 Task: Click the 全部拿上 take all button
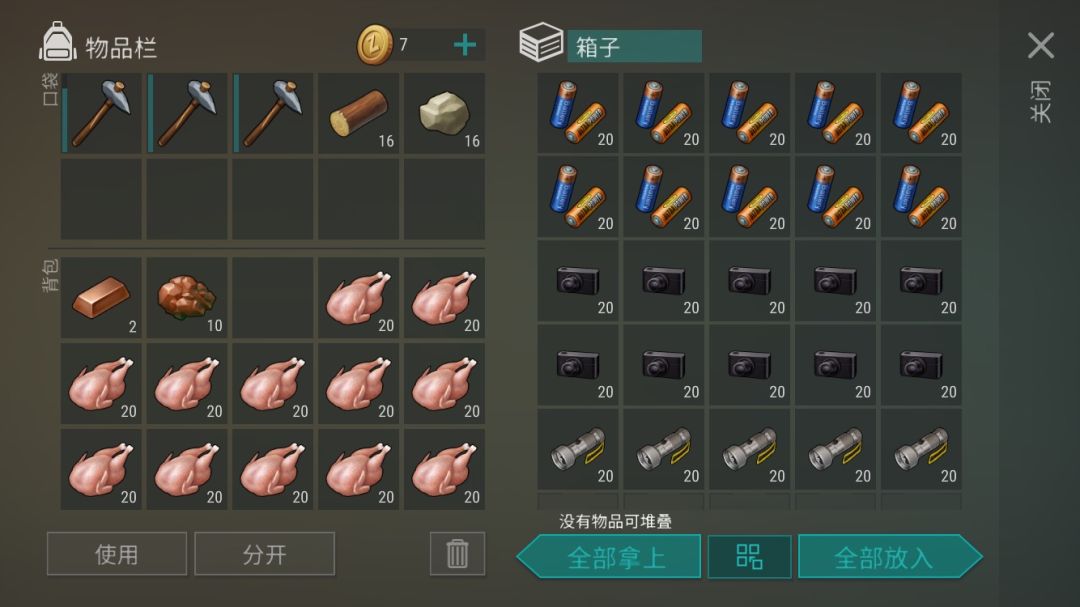click(609, 557)
